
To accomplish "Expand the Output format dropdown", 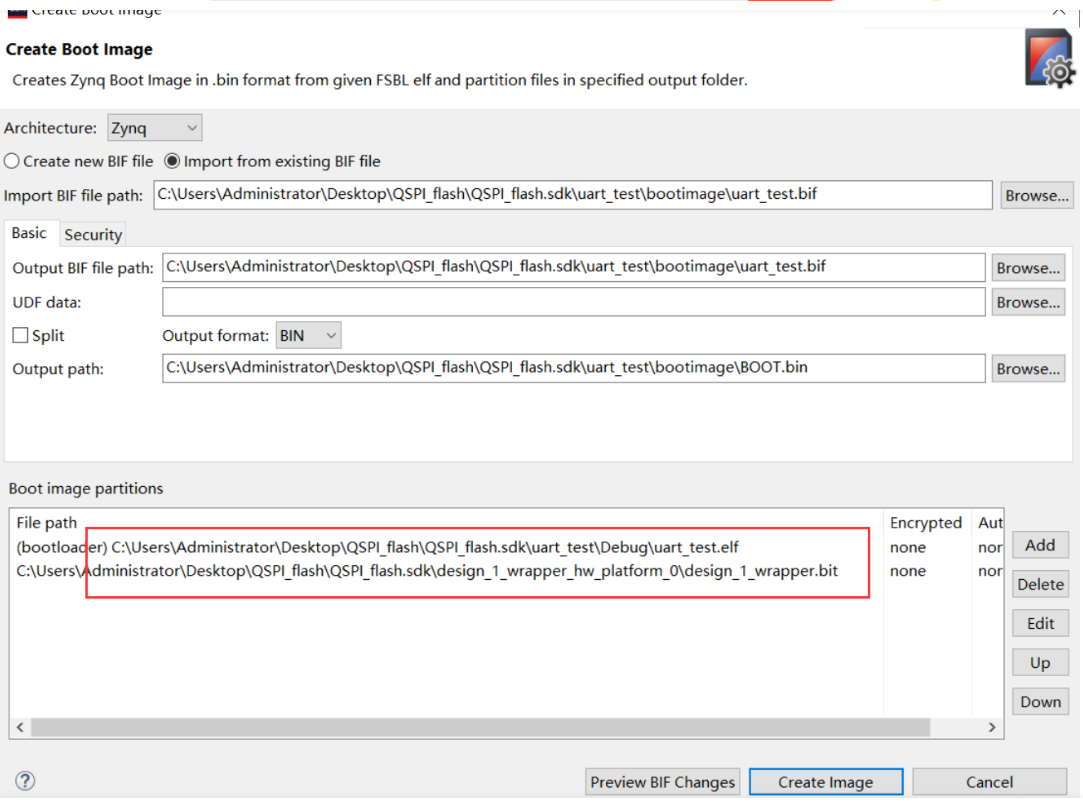I will click(x=309, y=336).
